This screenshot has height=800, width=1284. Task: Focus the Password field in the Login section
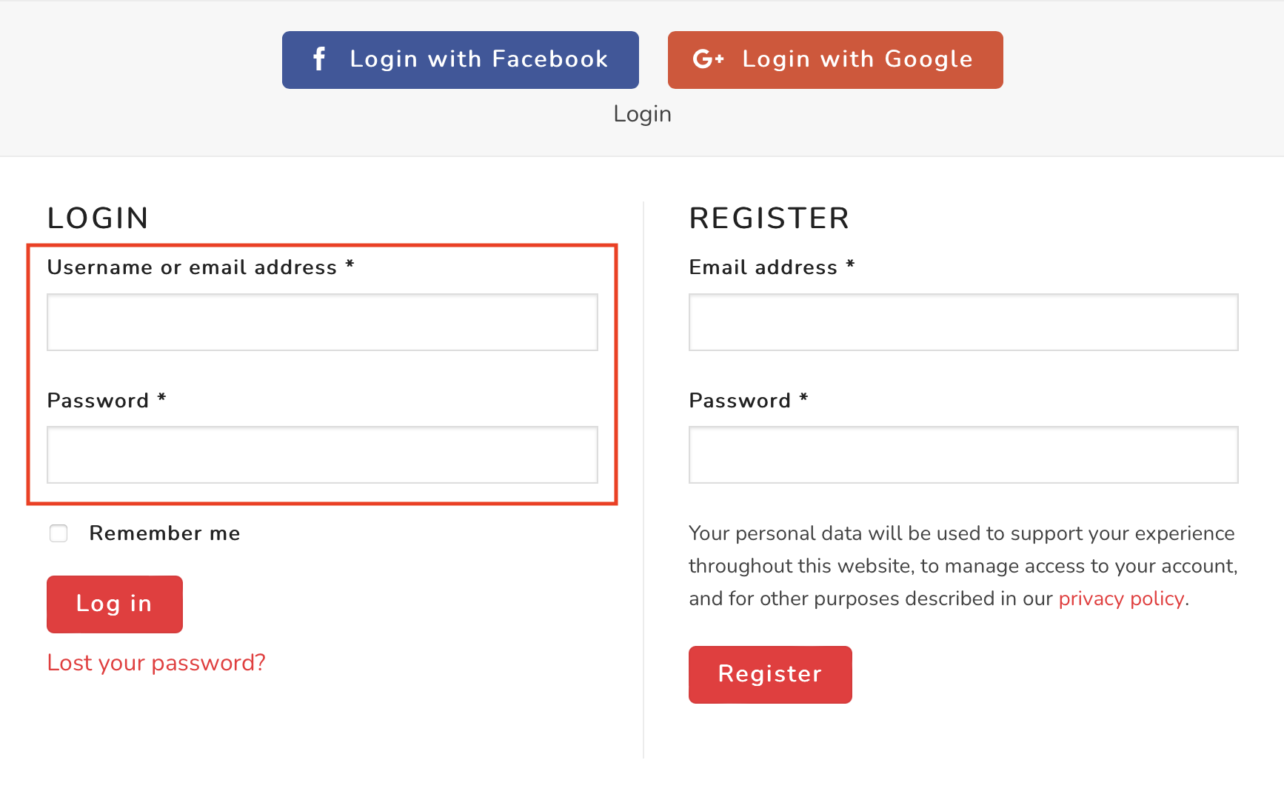tap(322, 455)
